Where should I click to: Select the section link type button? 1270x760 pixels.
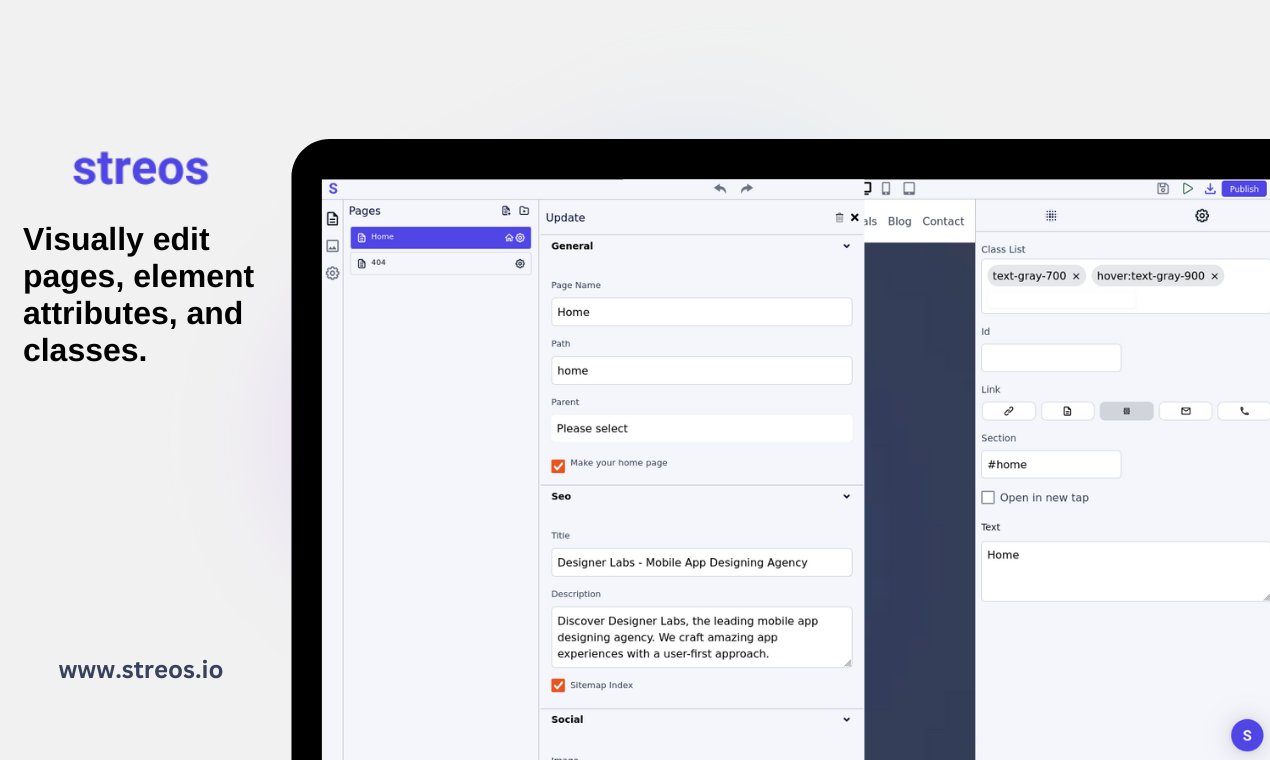[1127, 411]
